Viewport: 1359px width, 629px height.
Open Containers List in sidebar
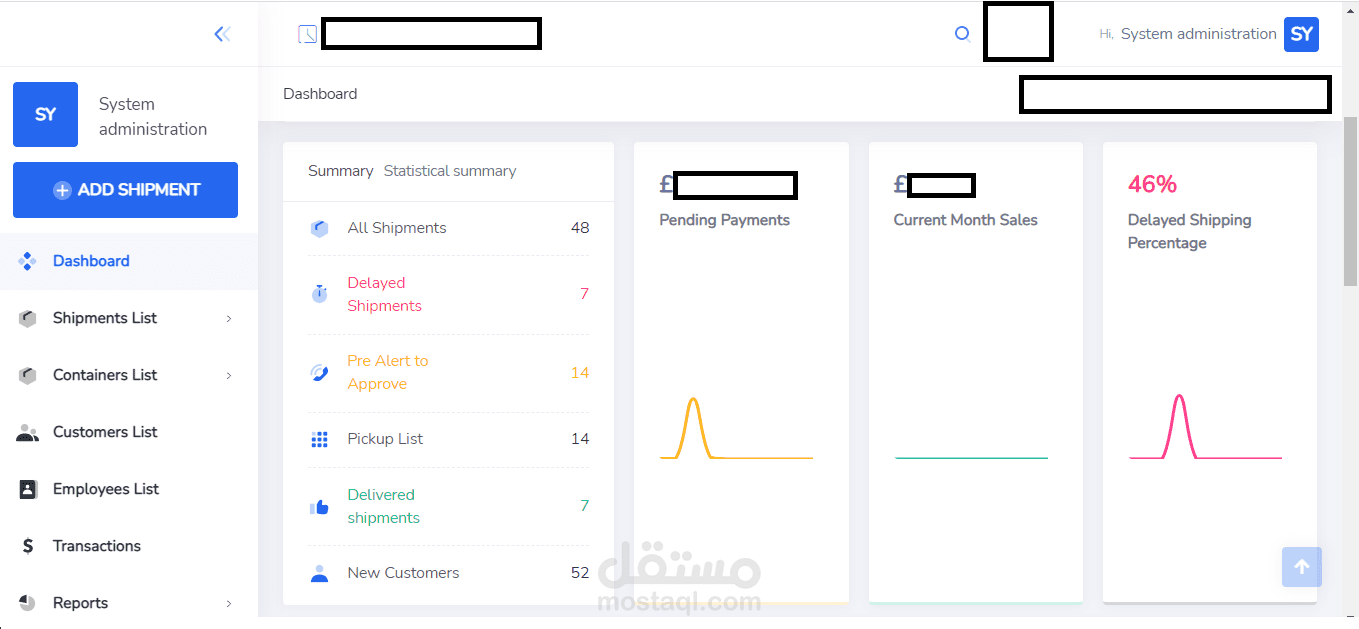pos(129,375)
